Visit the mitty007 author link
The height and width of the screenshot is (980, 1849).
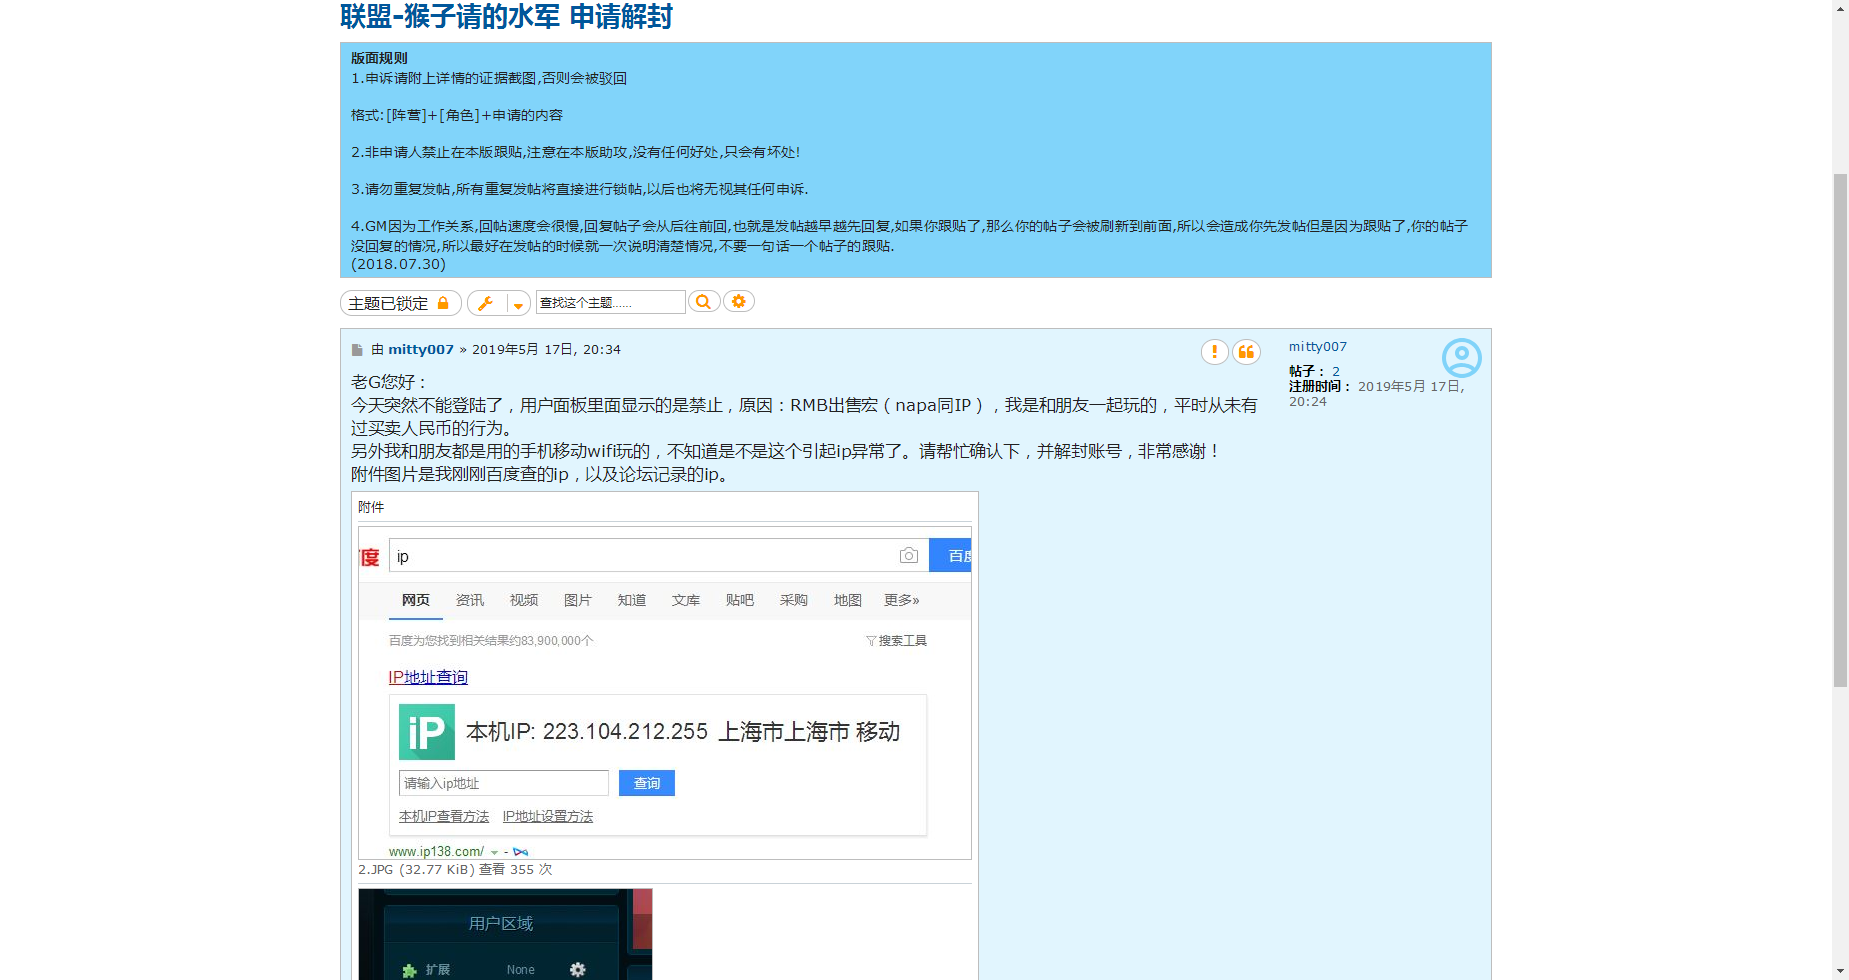click(420, 349)
